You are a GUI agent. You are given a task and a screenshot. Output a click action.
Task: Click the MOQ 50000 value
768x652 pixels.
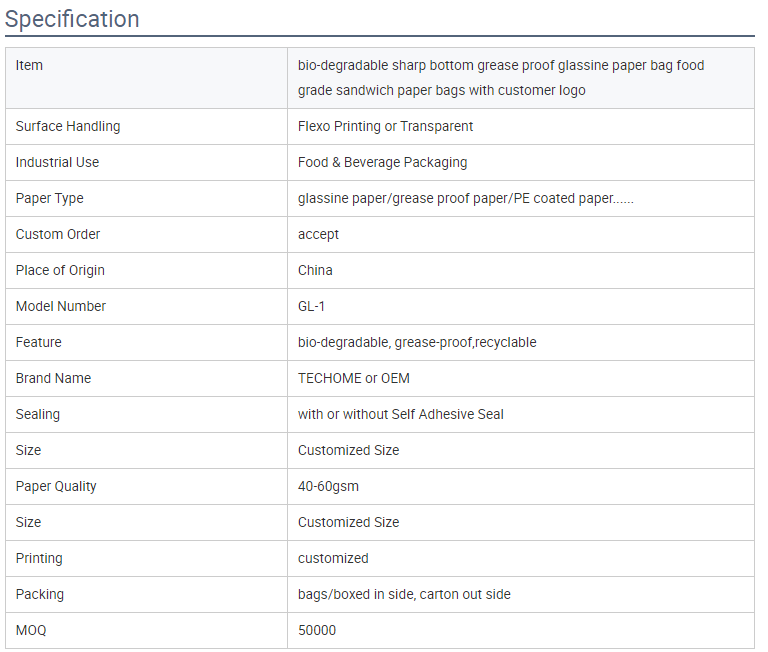(317, 630)
